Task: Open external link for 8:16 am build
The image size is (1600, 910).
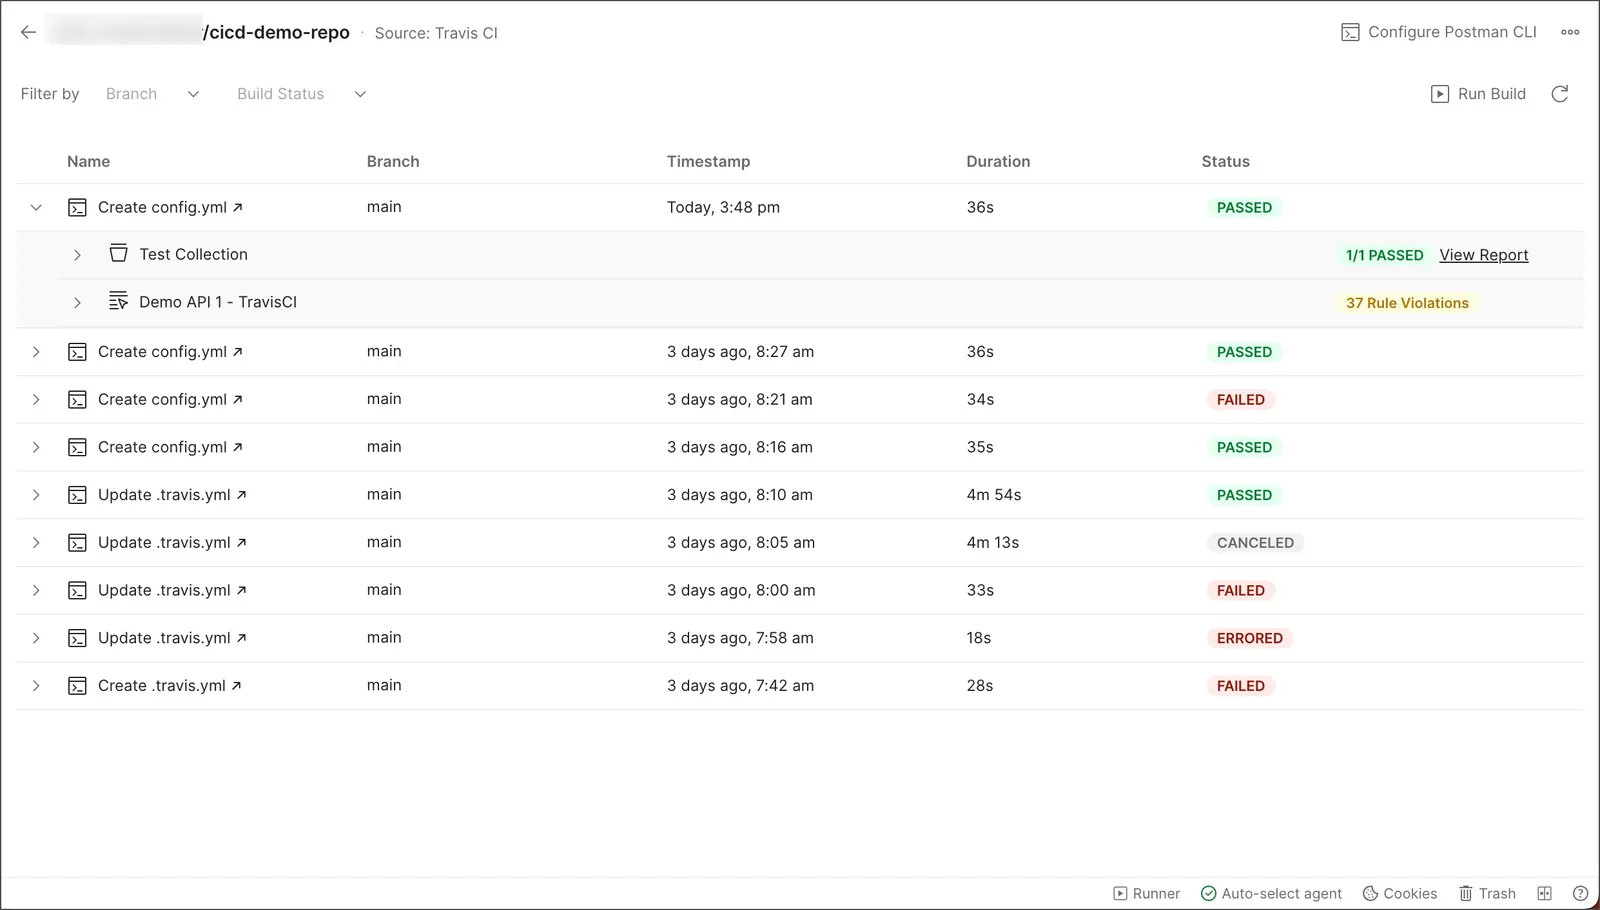Action: [238, 447]
